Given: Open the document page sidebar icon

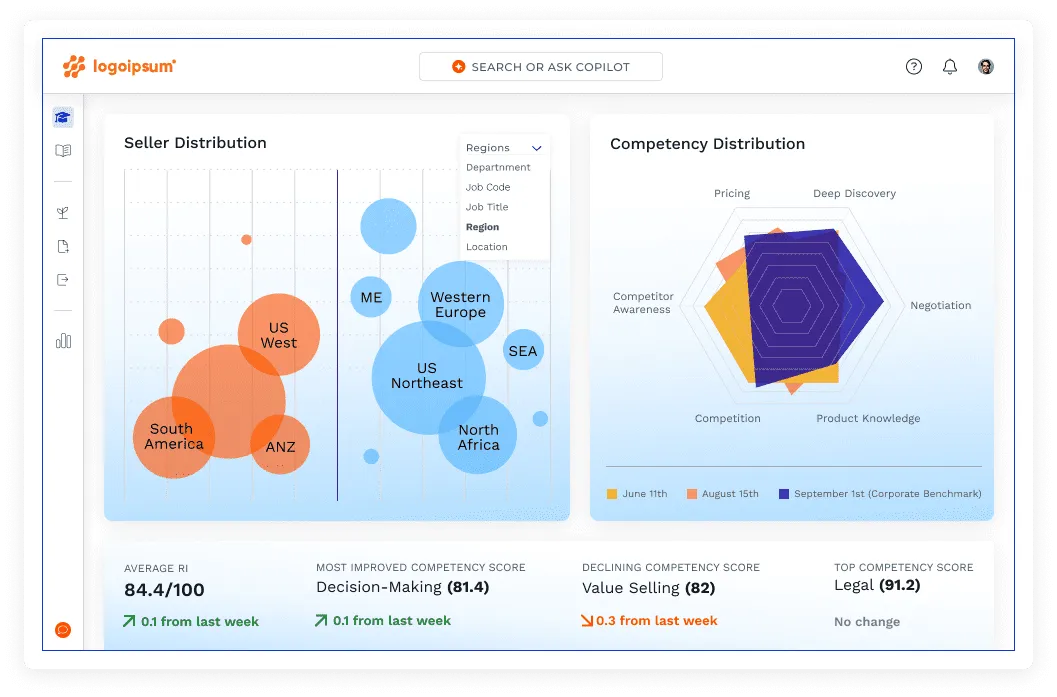Looking at the screenshot, I should pos(63,247).
